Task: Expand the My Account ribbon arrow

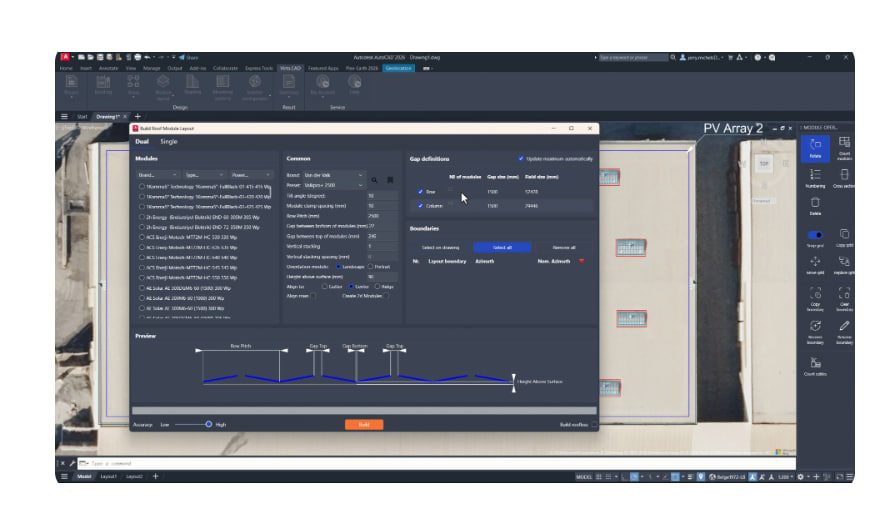Action: click(322, 98)
